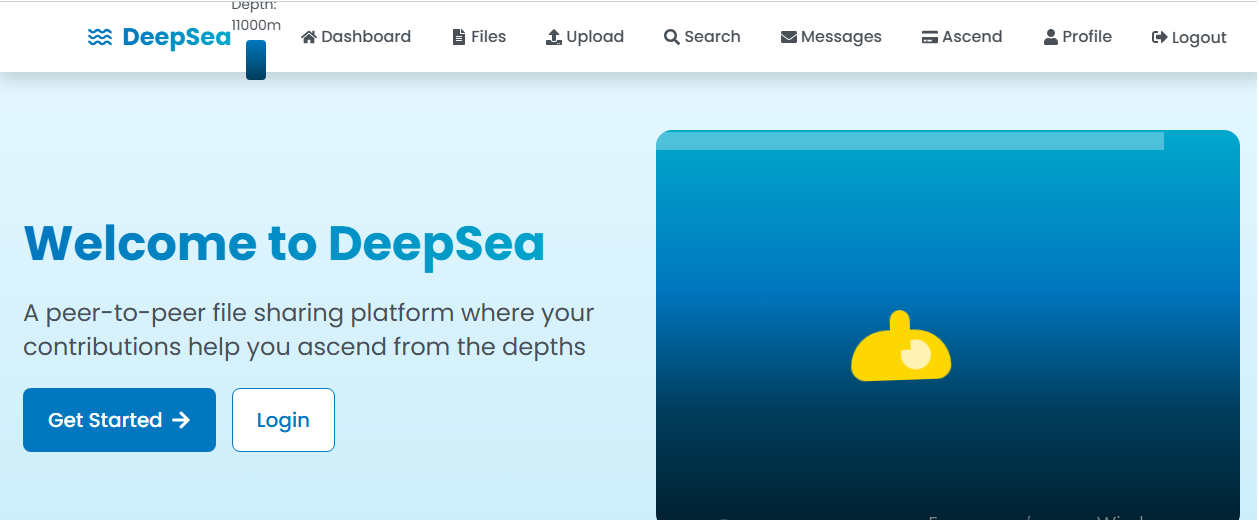Select Ascend in the navigation bar
The image size is (1259, 527).
click(962, 37)
